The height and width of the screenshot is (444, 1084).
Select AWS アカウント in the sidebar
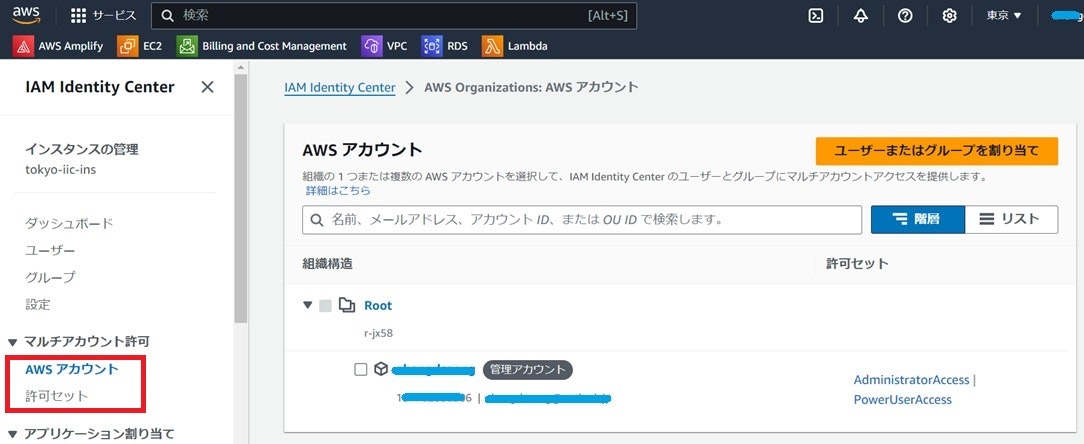click(72, 369)
